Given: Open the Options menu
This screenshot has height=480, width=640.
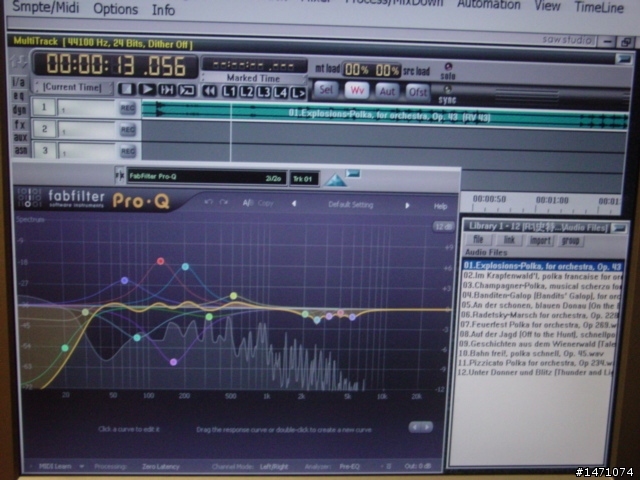Looking at the screenshot, I should [x=116, y=9].
